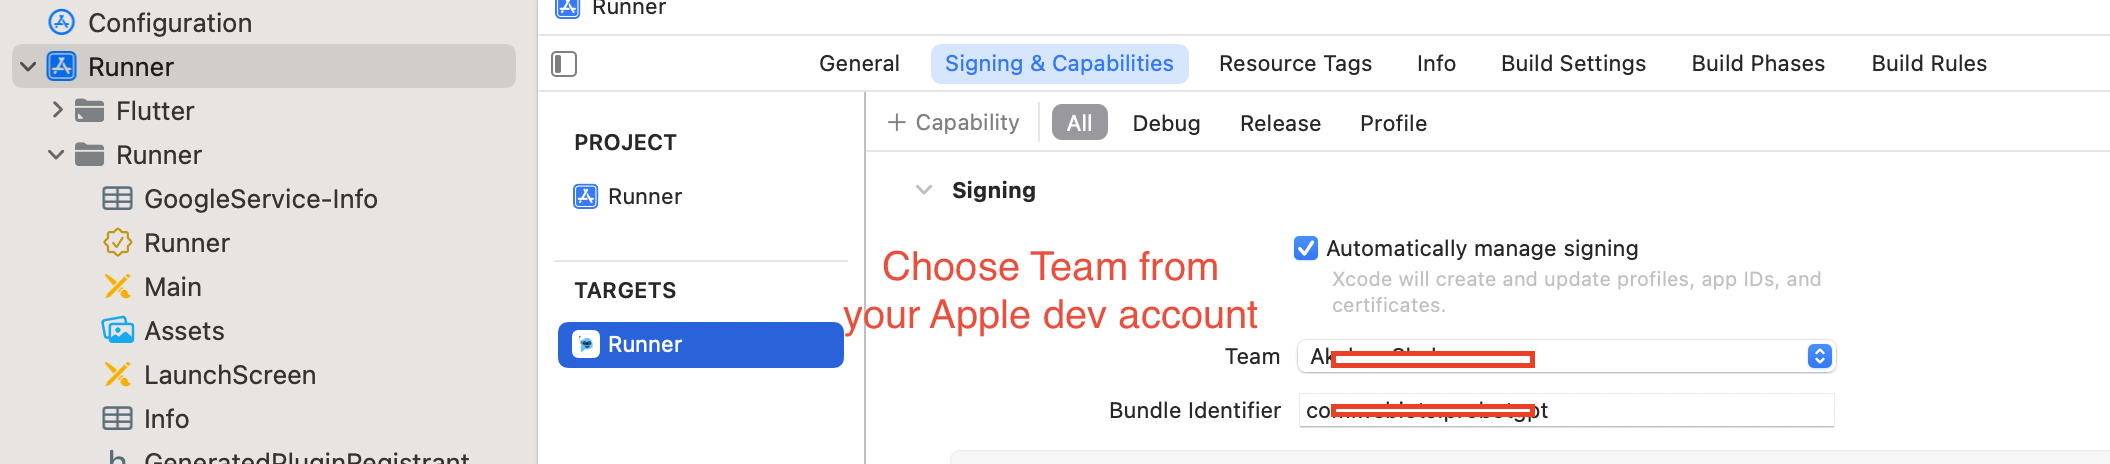The height and width of the screenshot is (464, 2110).
Task: Select the Runner target in TARGETS
Action: pos(700,345)
